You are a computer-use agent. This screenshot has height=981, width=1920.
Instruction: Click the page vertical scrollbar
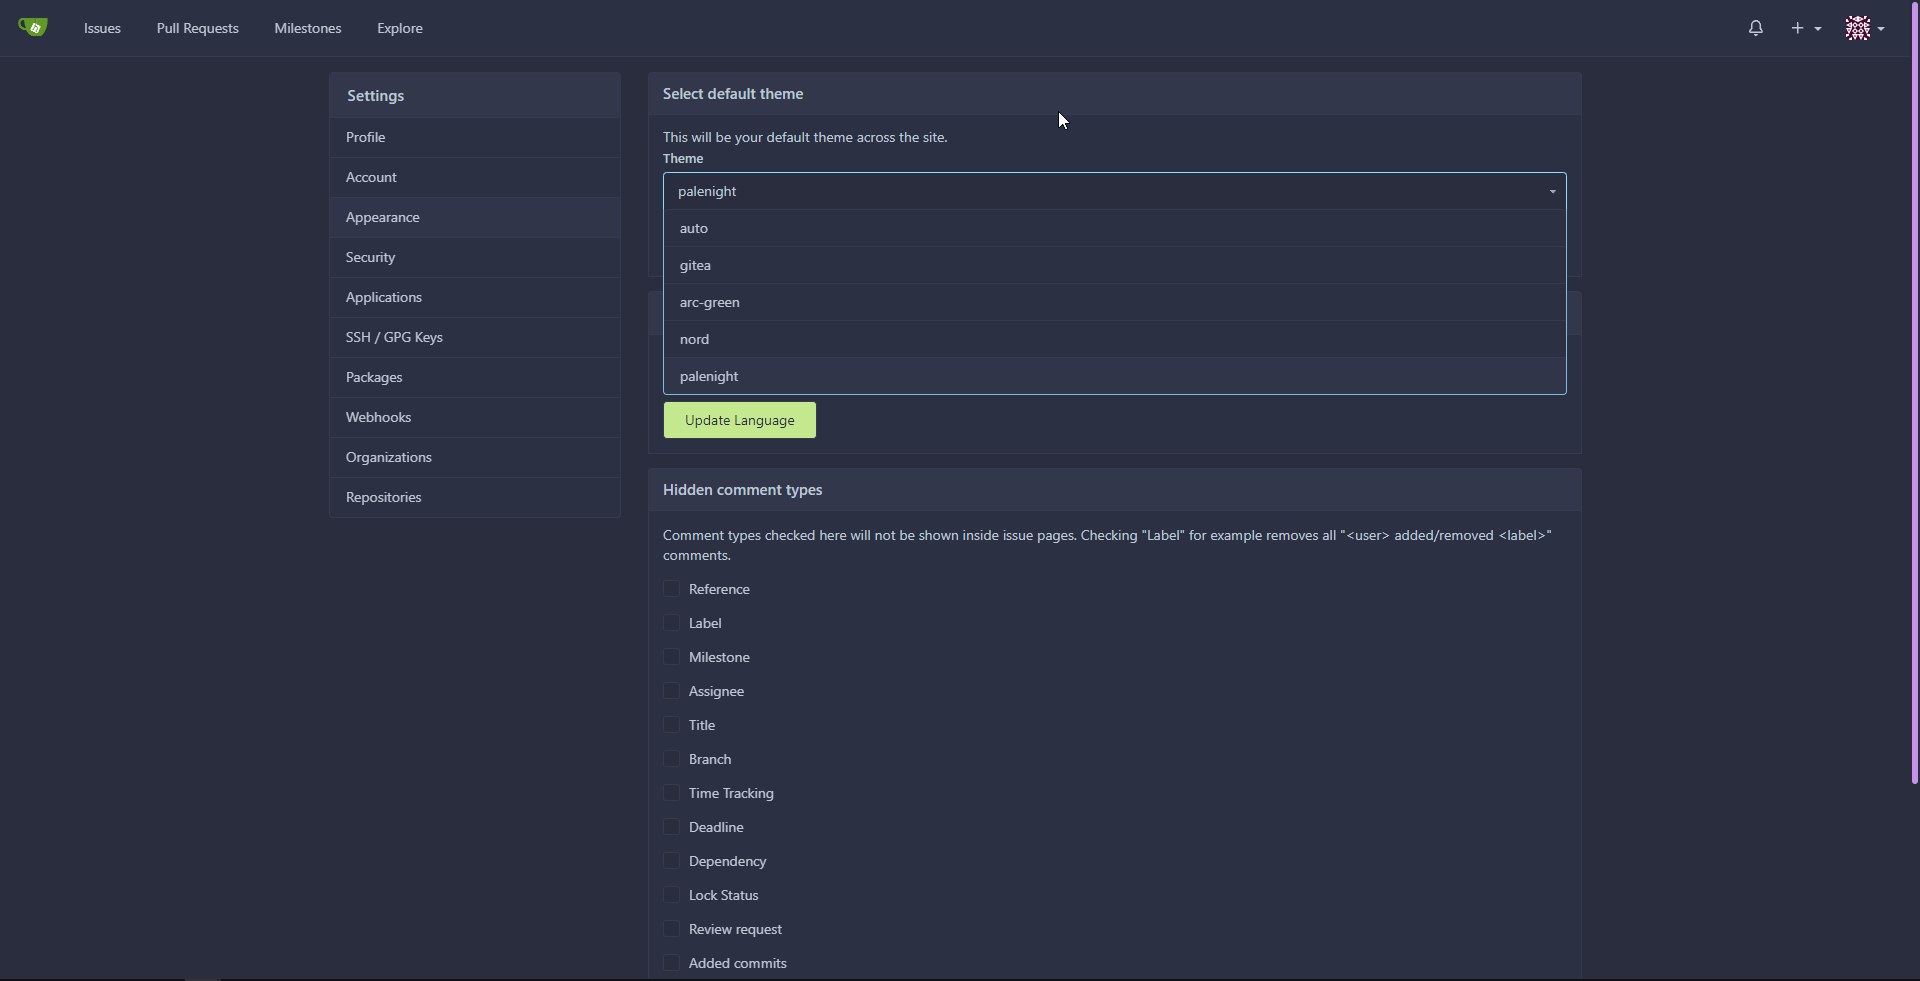[1914, 392]
